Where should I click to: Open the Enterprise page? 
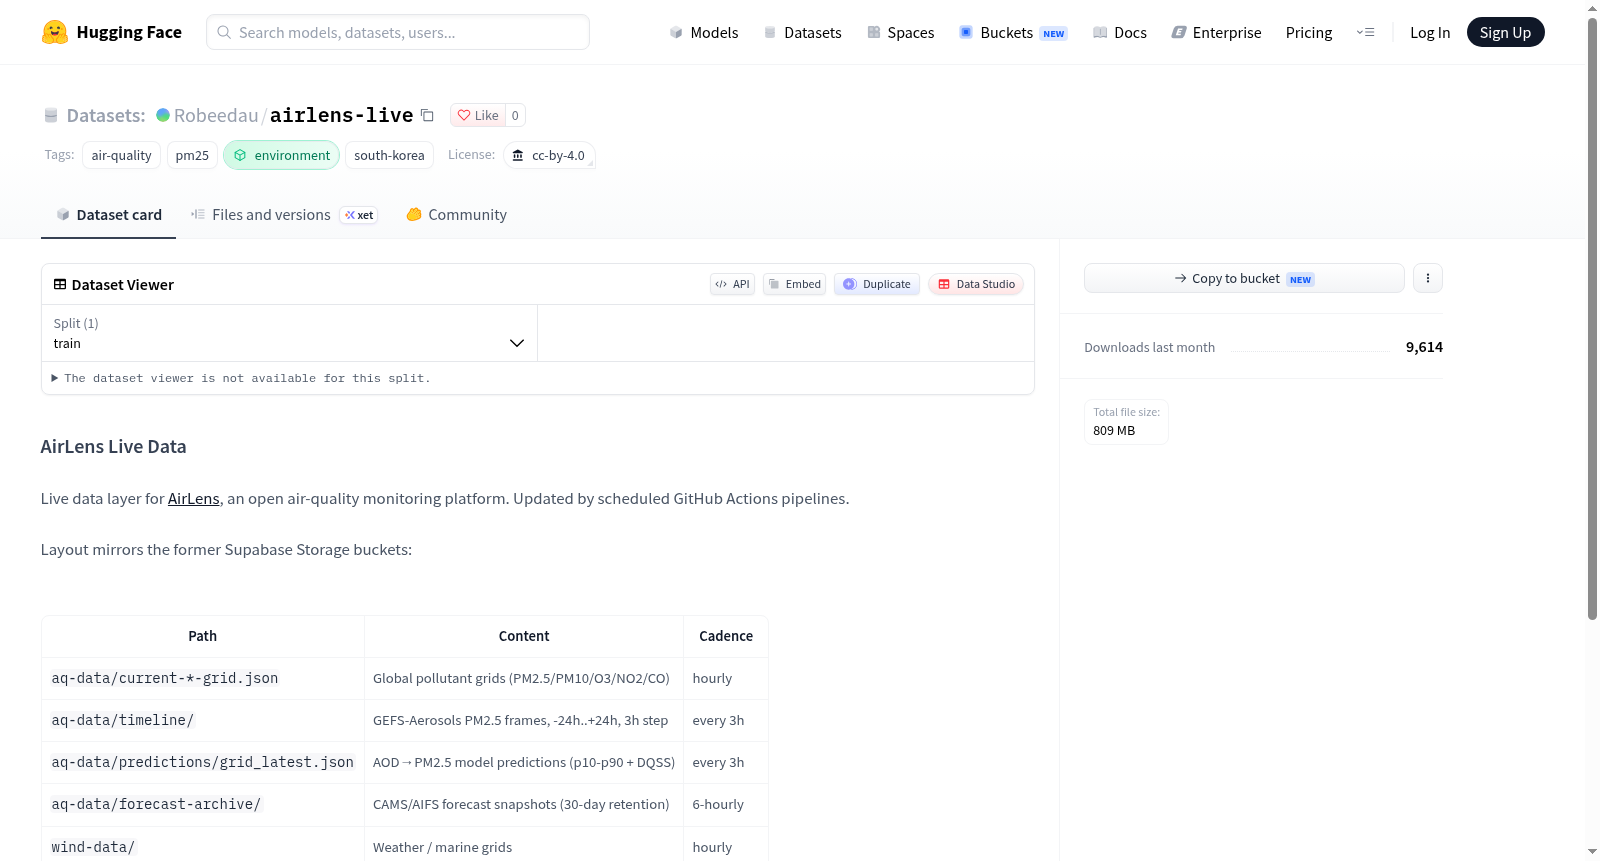[1216, 32]
